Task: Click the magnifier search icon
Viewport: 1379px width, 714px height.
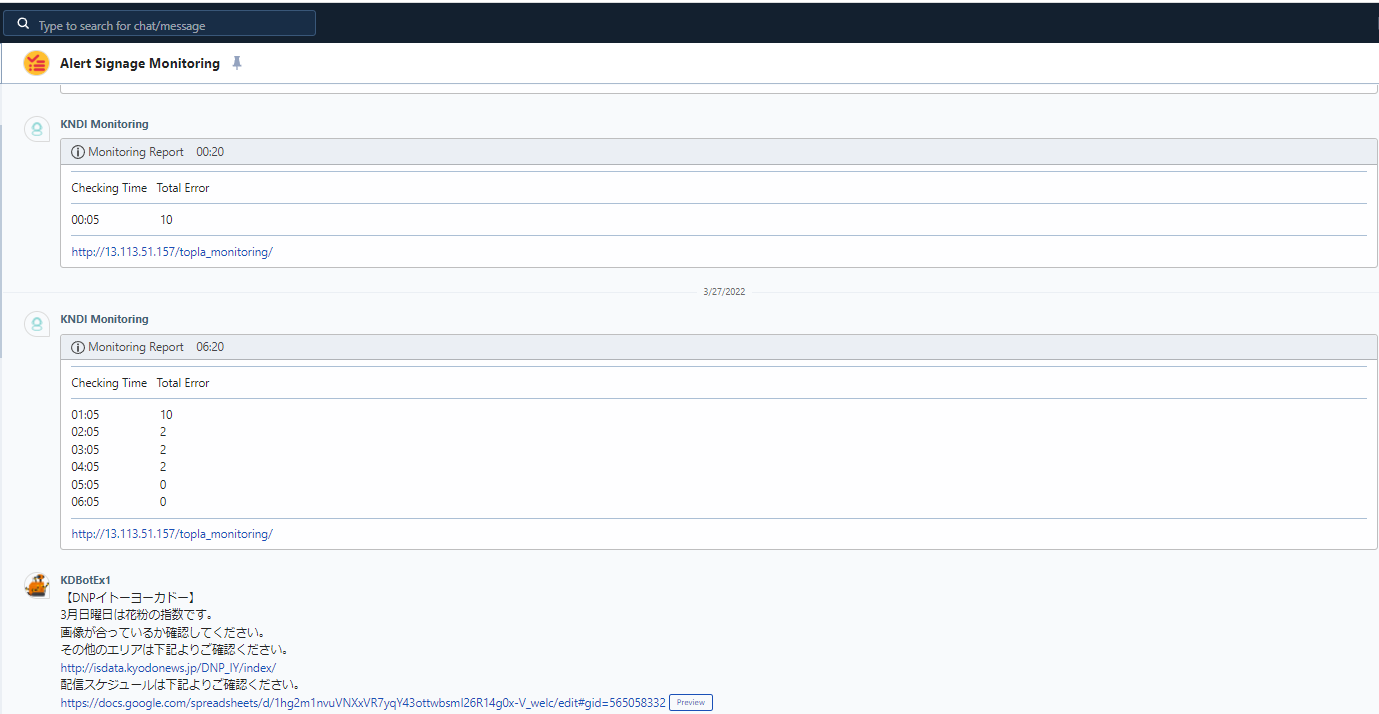Action: pyautogui.click(x=23, y=24)
